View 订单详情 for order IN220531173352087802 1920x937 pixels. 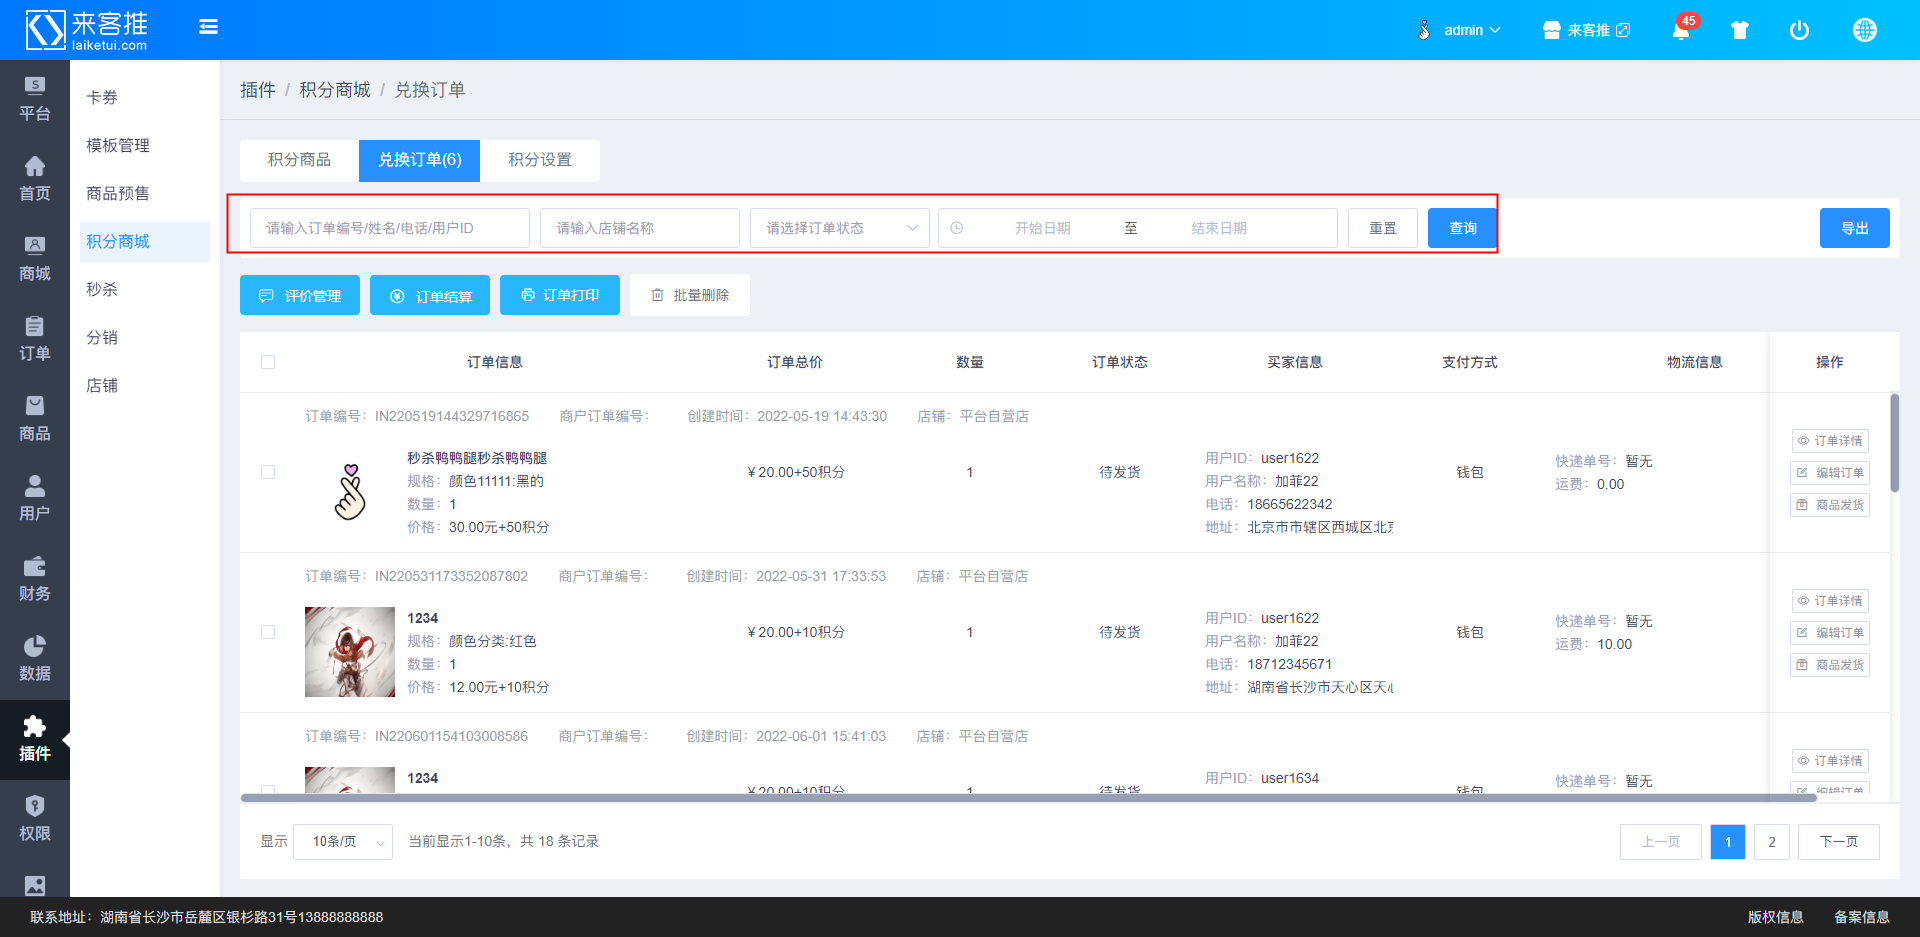click(x=1830, y=601)
